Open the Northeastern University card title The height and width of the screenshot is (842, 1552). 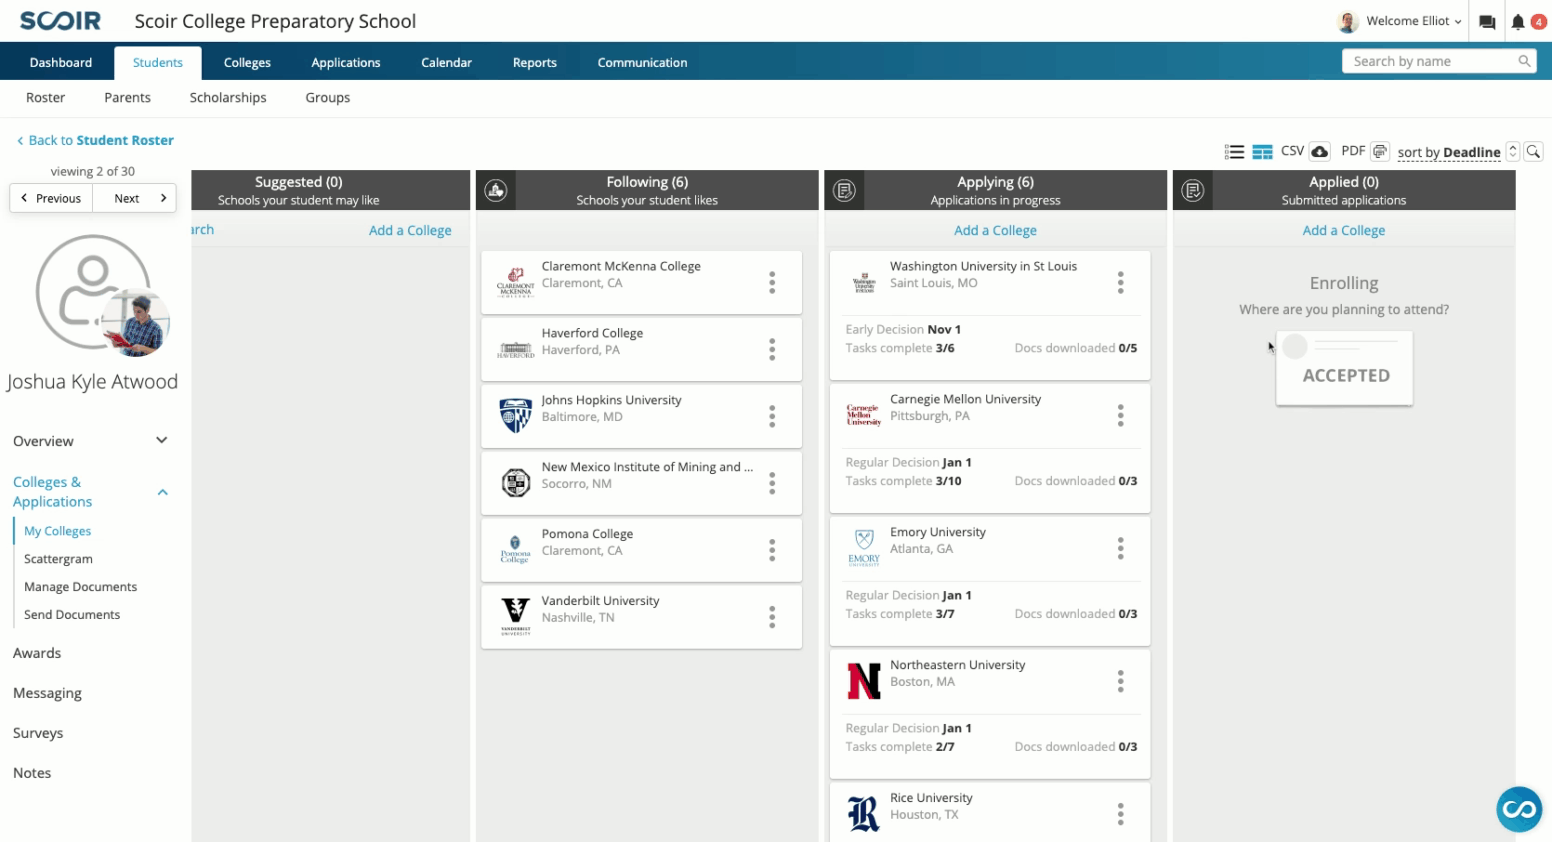pos(957,665)
